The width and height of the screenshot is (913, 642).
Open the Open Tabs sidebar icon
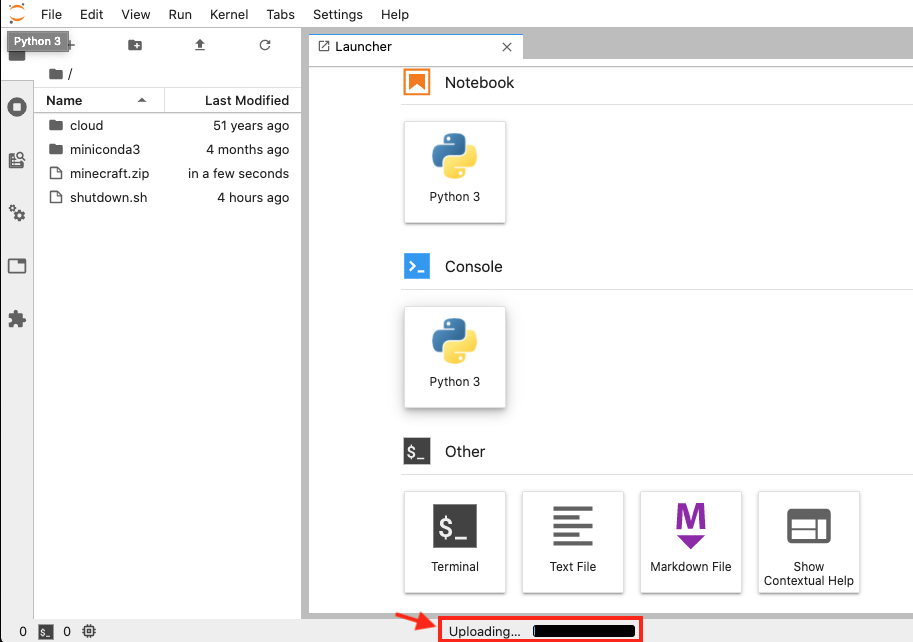pos(17,266)
